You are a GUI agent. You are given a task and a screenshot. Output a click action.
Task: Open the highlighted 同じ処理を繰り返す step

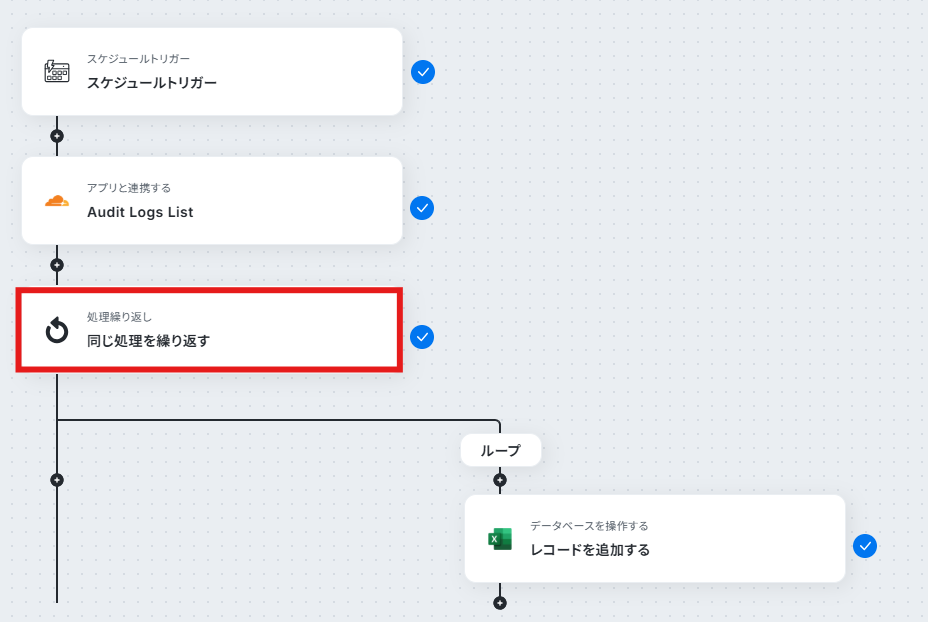[x=210, y=330]
